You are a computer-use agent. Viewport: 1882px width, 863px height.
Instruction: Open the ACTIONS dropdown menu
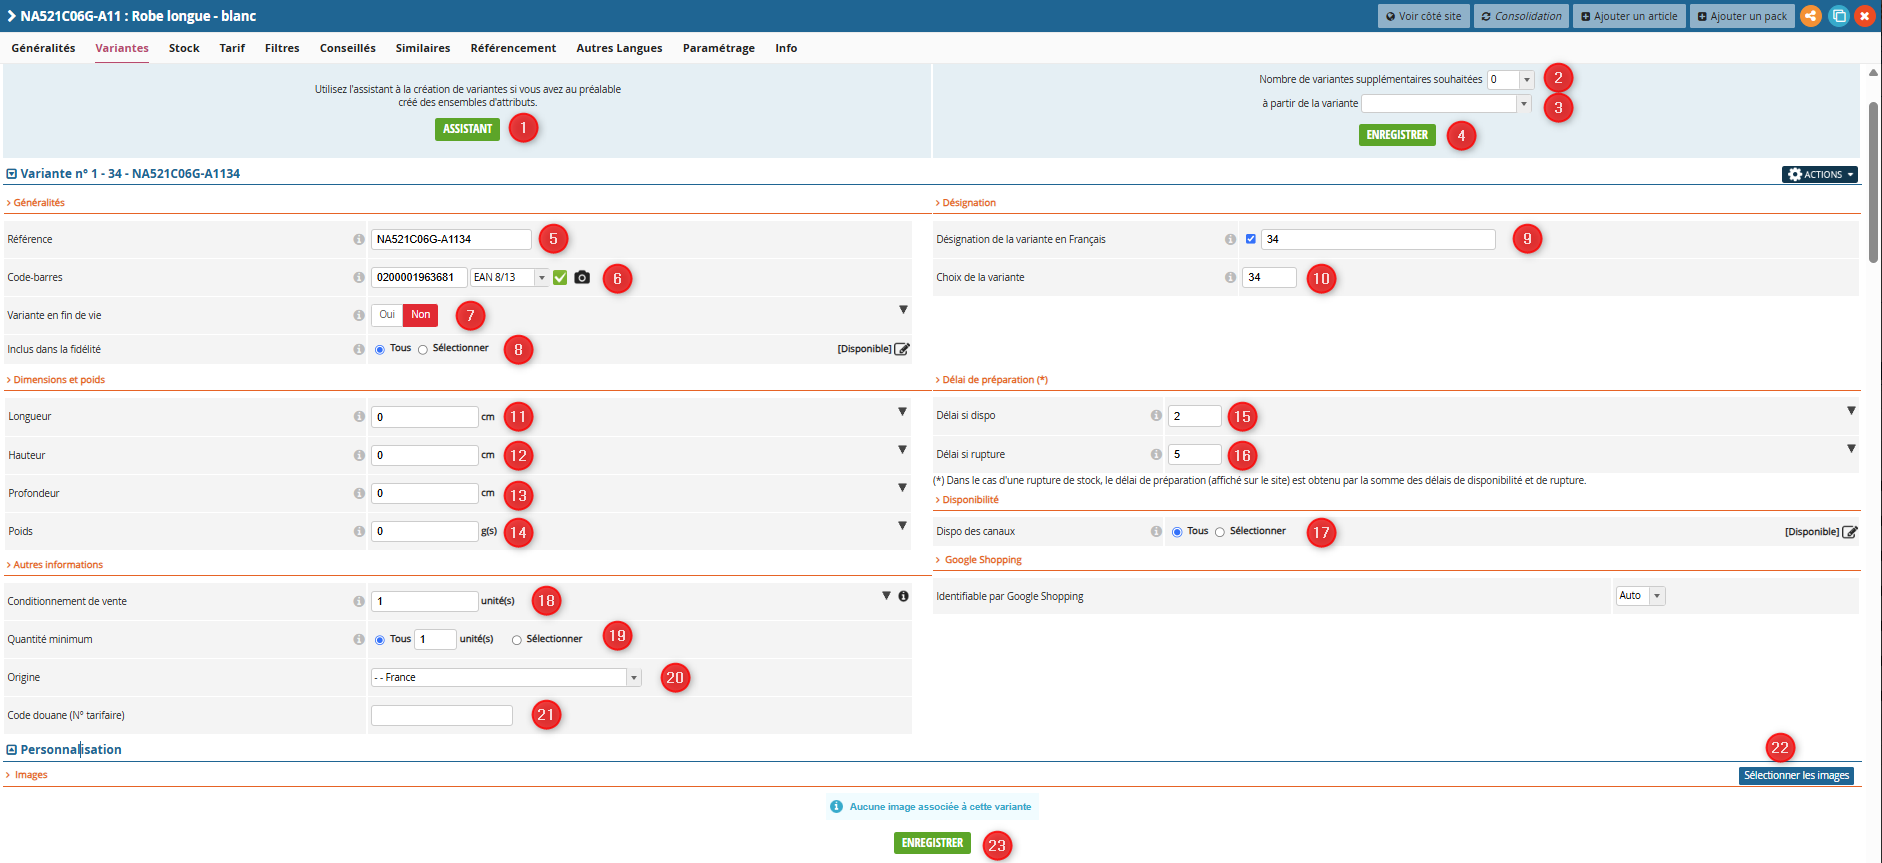tap(1819, 174)
